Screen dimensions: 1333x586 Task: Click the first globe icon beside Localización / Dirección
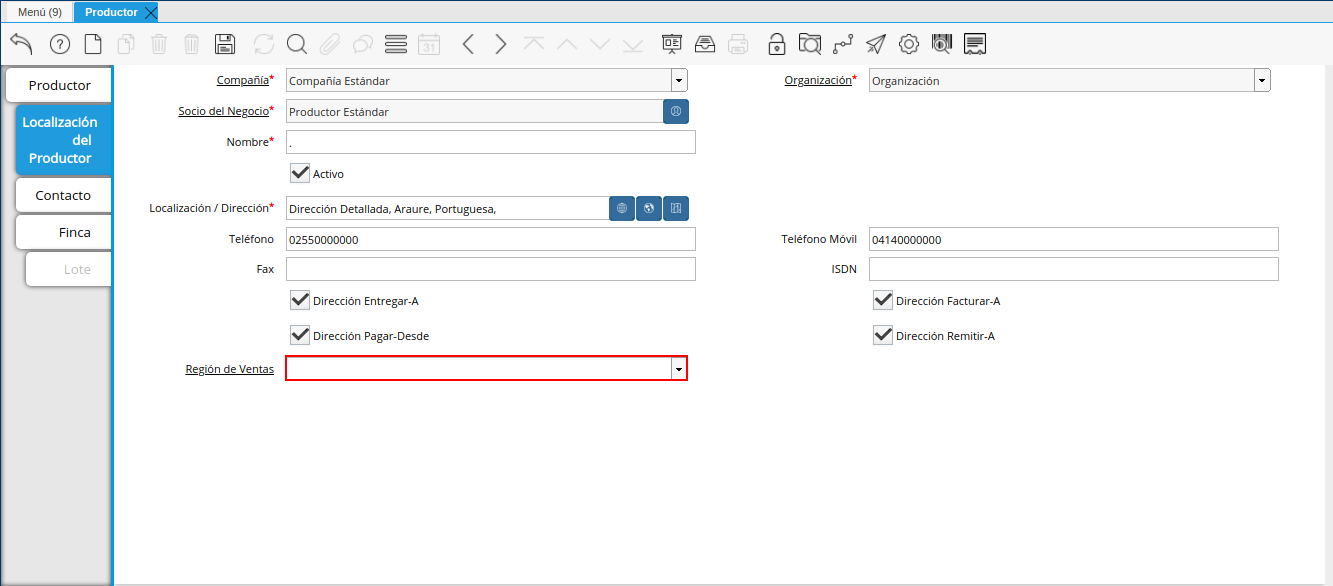pyautogui.click(x=622, y=208)
